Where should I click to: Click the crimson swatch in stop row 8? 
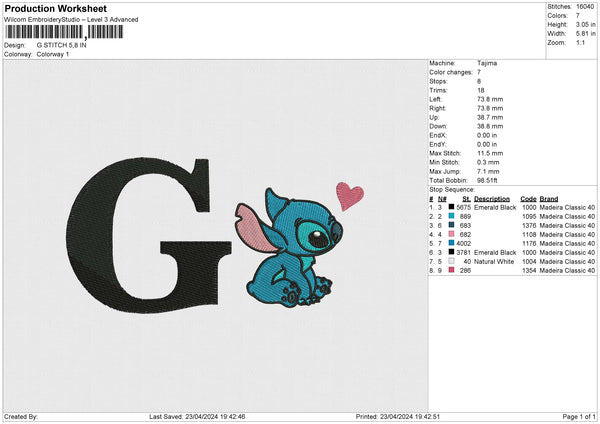[x=452, y=270]
